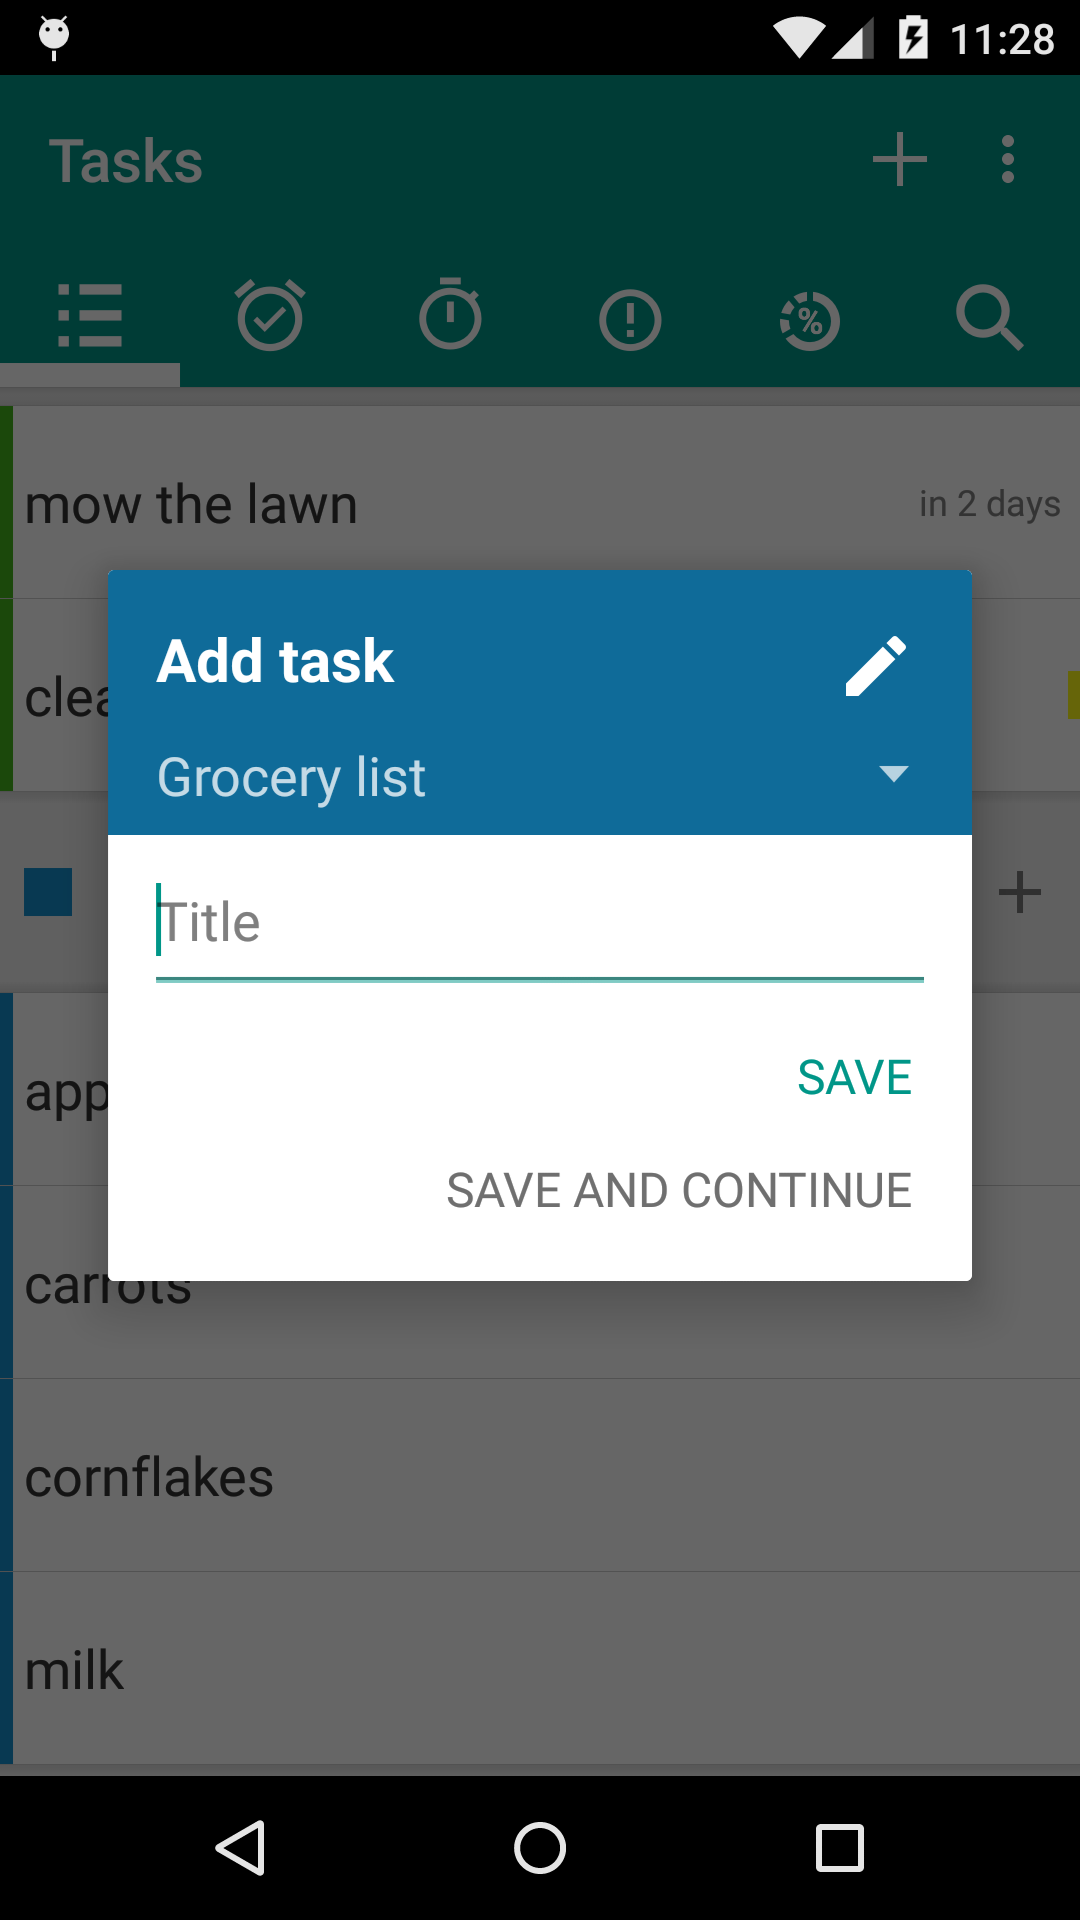This screenshot has width=1080, height=1920.
Task: Tap the plus icon beside the list header
Action: [1020, 892]
